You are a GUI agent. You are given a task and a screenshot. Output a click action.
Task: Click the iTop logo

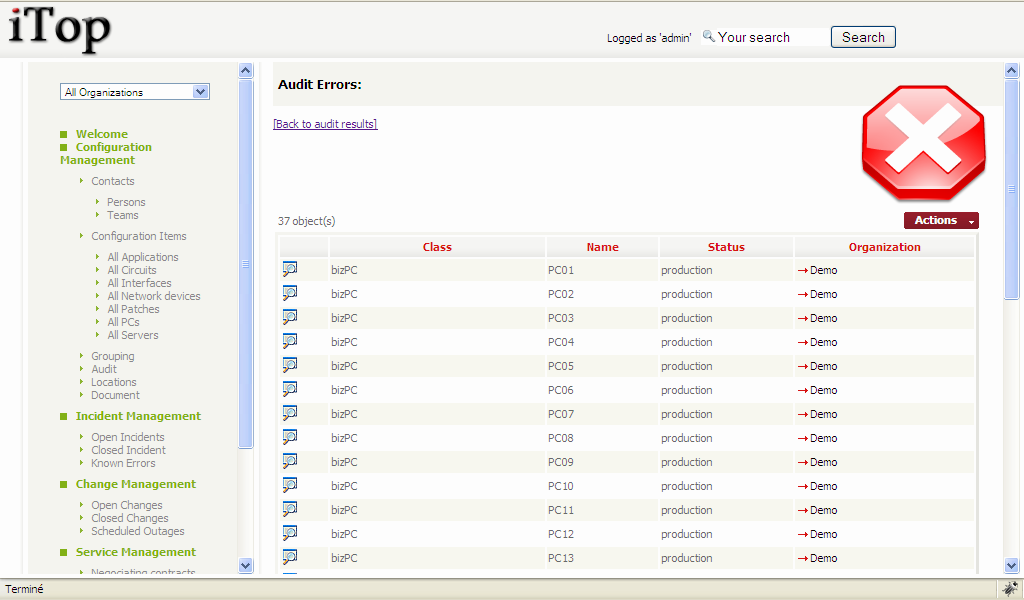point(59,29)
